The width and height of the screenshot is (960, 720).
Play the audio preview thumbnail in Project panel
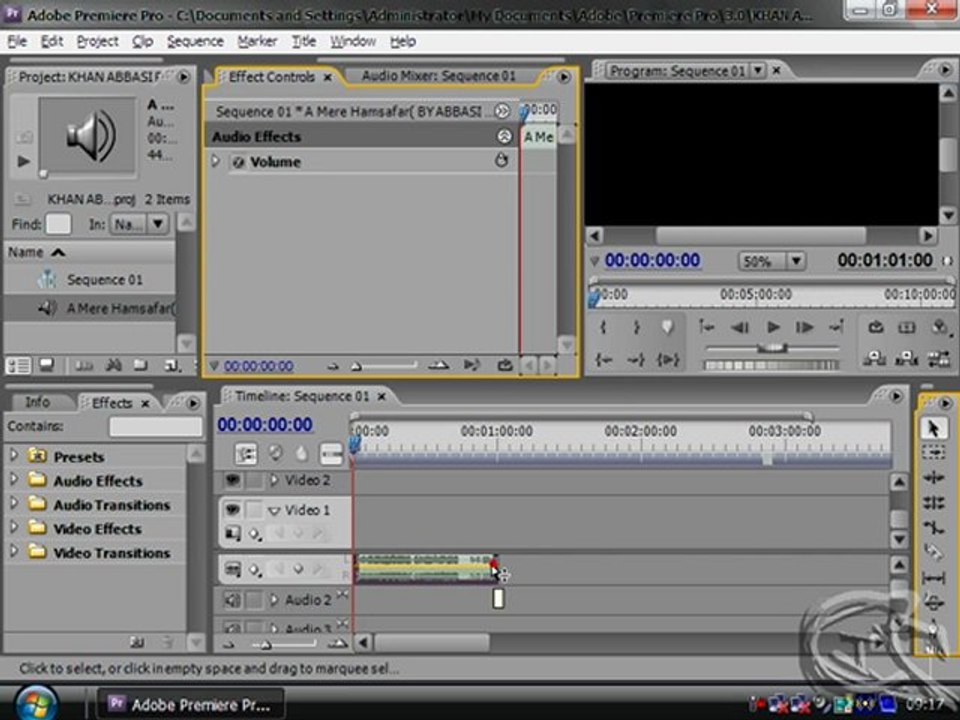click(24, 161)
